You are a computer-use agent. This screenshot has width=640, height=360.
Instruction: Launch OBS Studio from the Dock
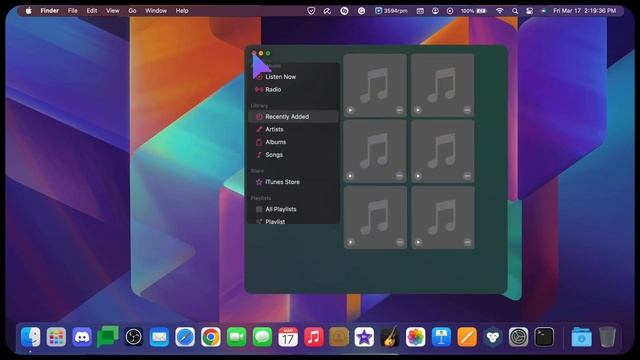pos(133,337)
